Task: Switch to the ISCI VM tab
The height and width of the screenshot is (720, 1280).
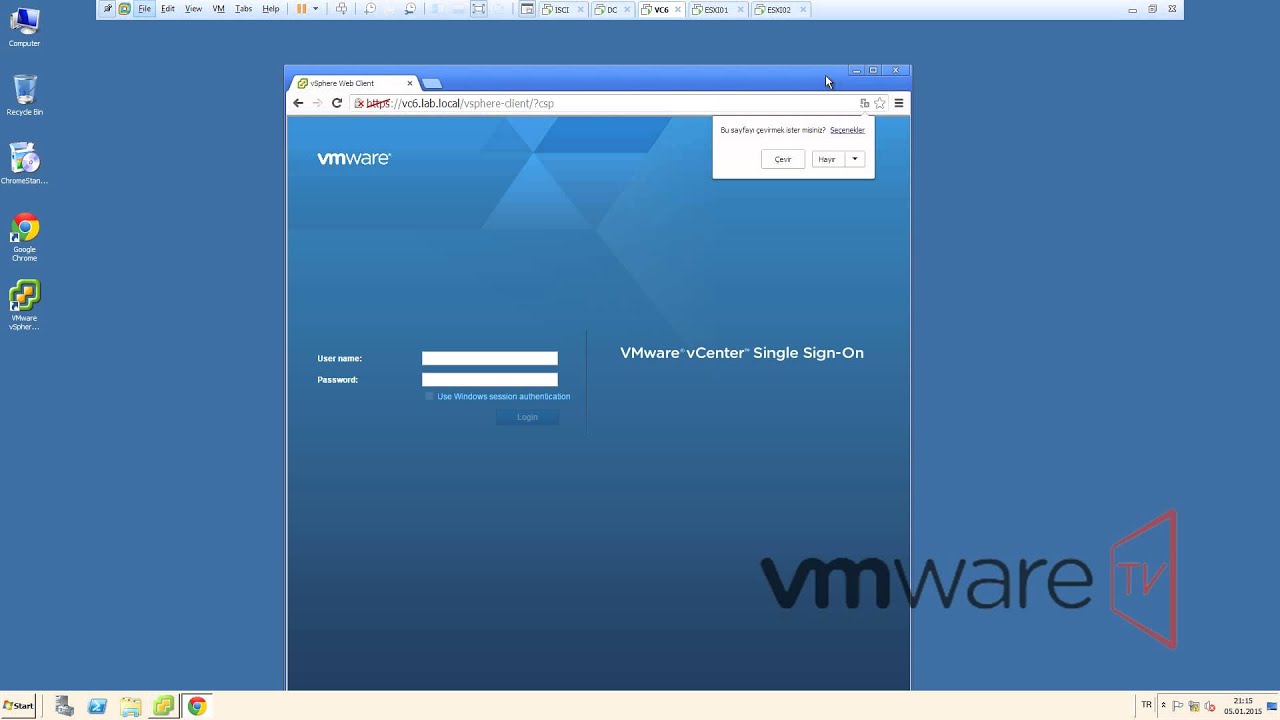Action: (x=563, y=10)
